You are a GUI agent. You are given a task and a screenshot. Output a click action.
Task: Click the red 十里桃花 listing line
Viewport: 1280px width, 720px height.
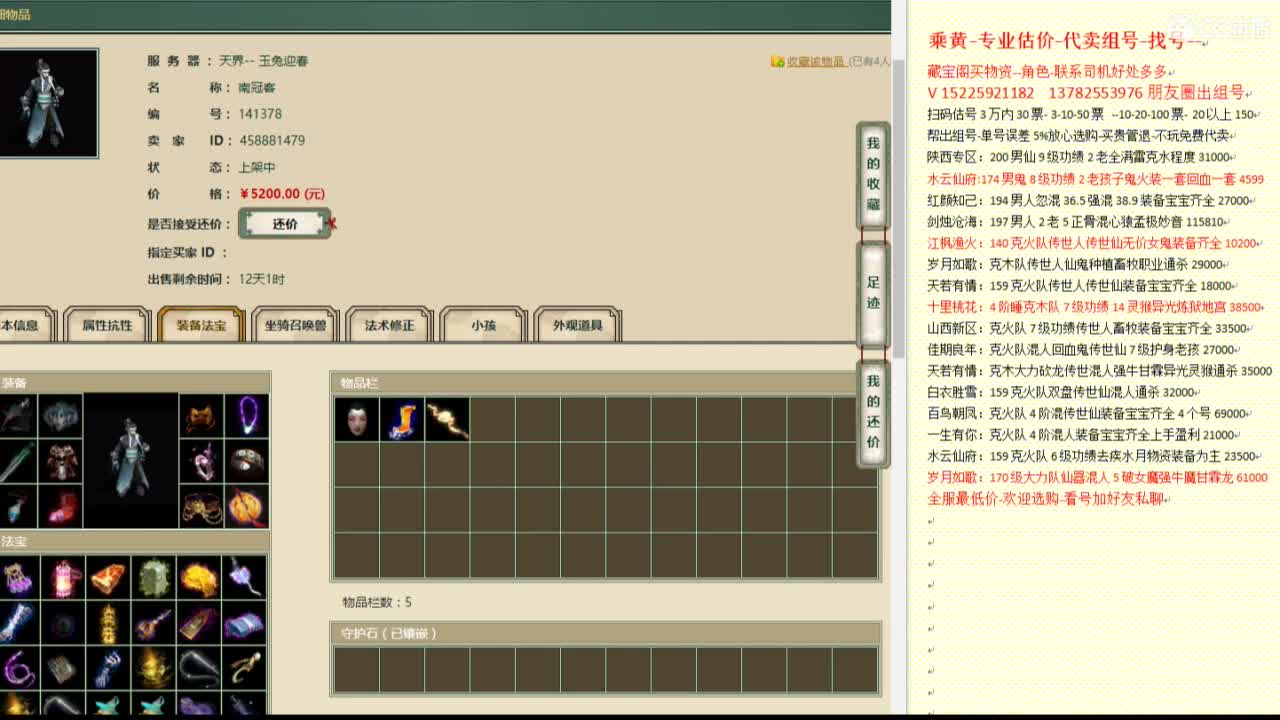1096,307
